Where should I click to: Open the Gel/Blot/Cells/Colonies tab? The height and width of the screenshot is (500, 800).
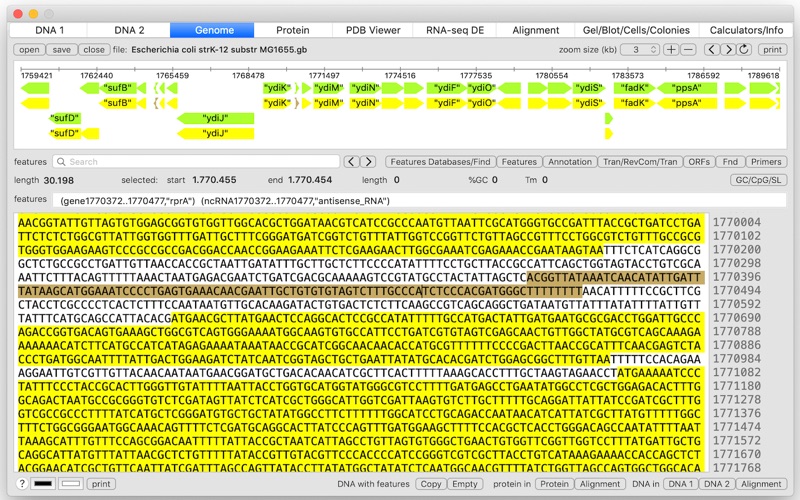click(x=636, y=30)
